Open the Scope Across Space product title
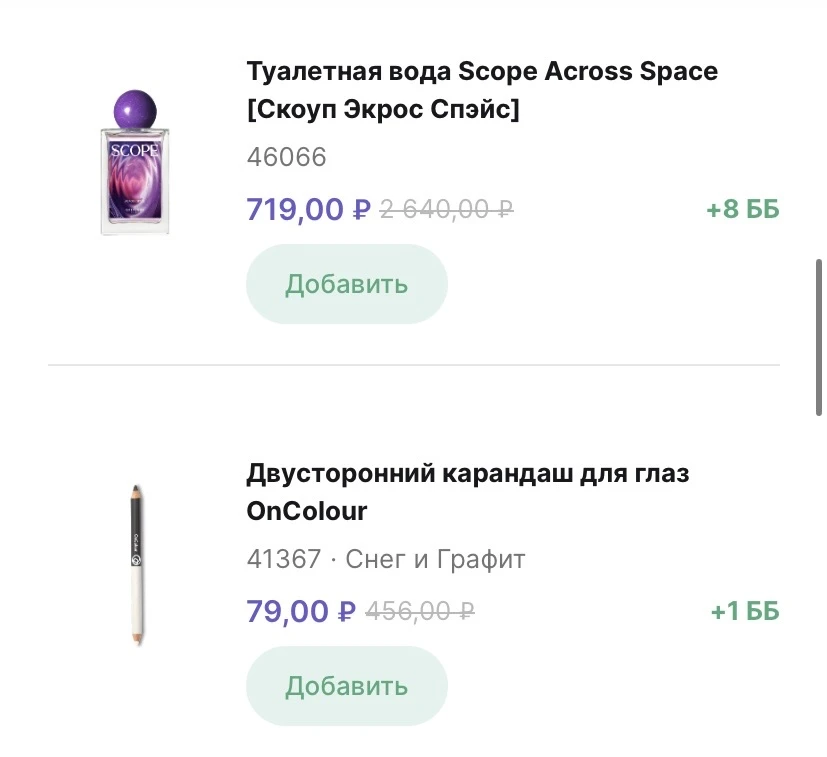 click(x=481, y=72)
